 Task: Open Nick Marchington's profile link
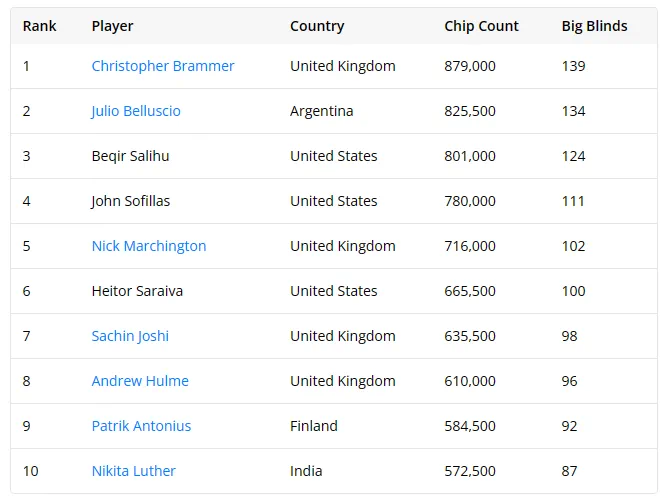coord(149,246)
